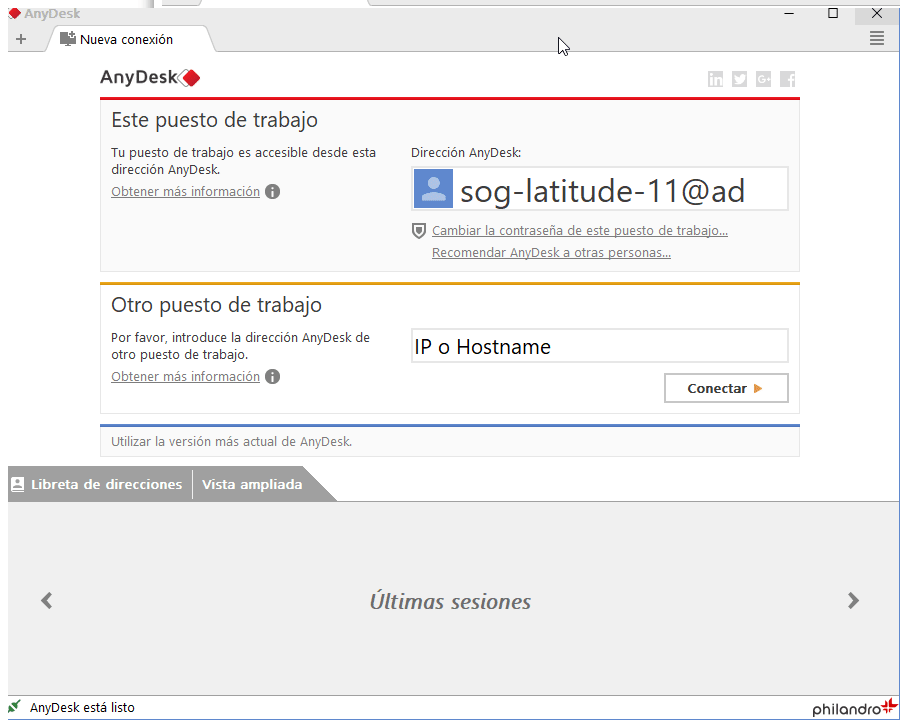Click the Dirección AnyDesk: label

[x=466, y=153]
